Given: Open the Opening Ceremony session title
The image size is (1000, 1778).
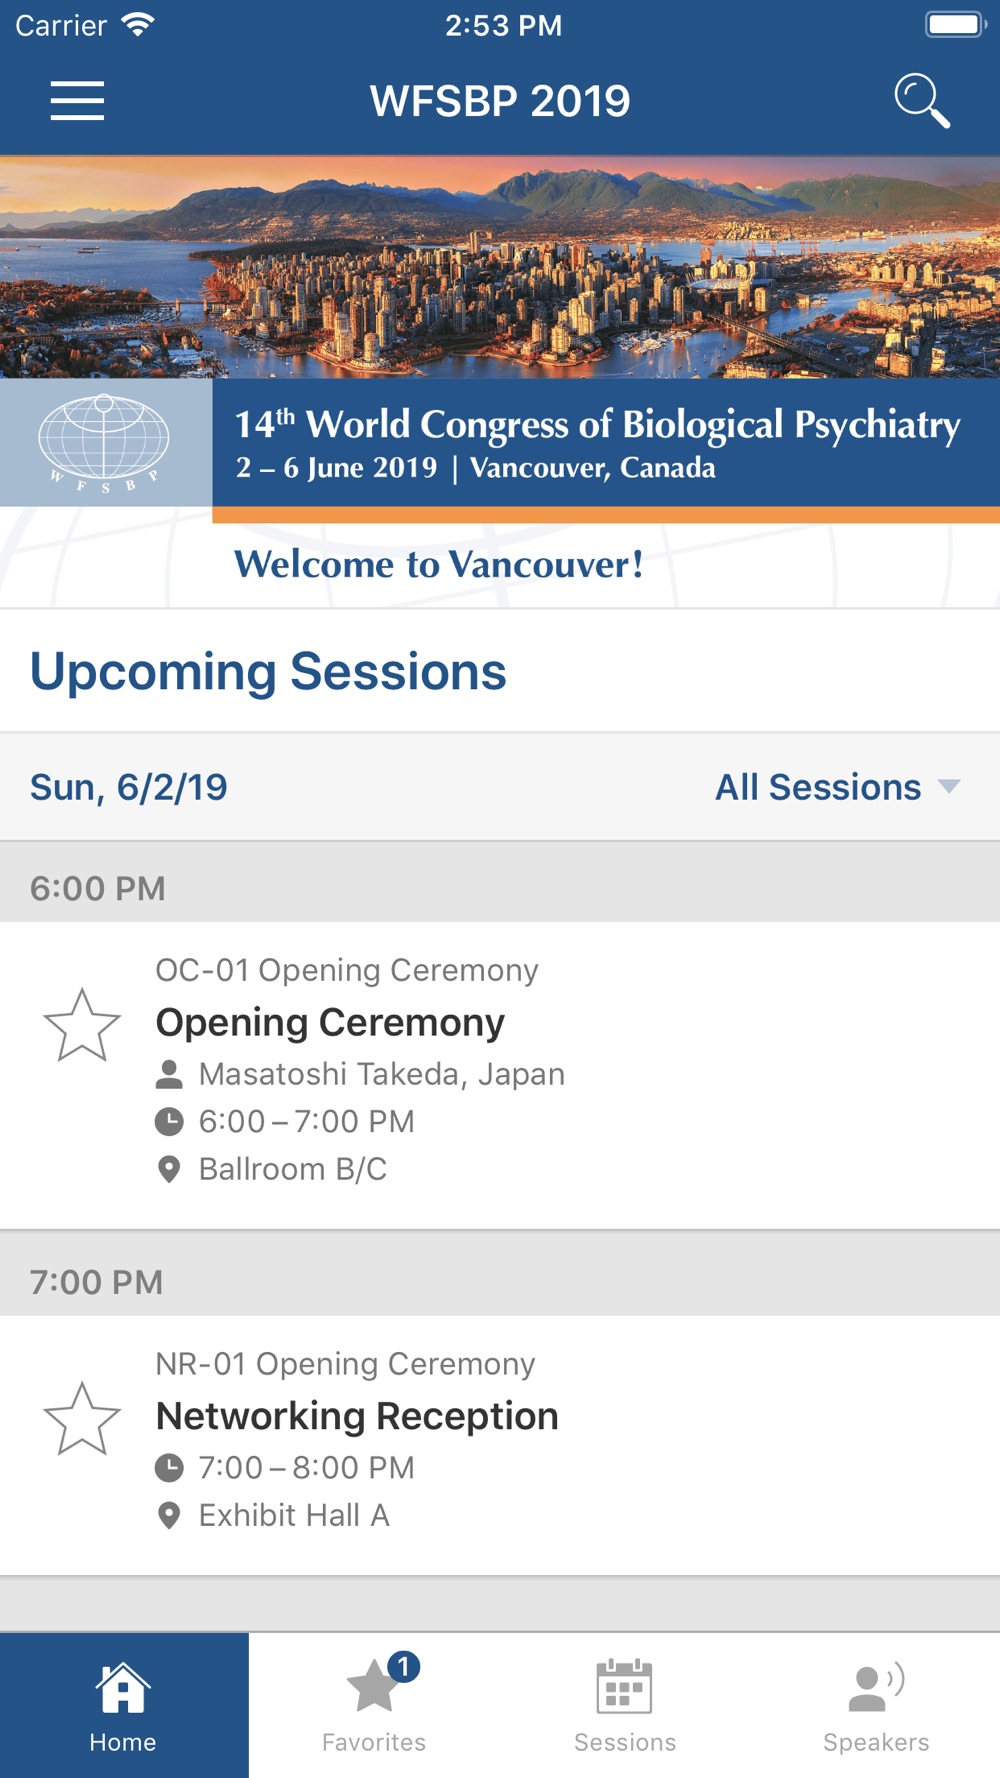Looking at the screenshot, I should click(330, 1022).
